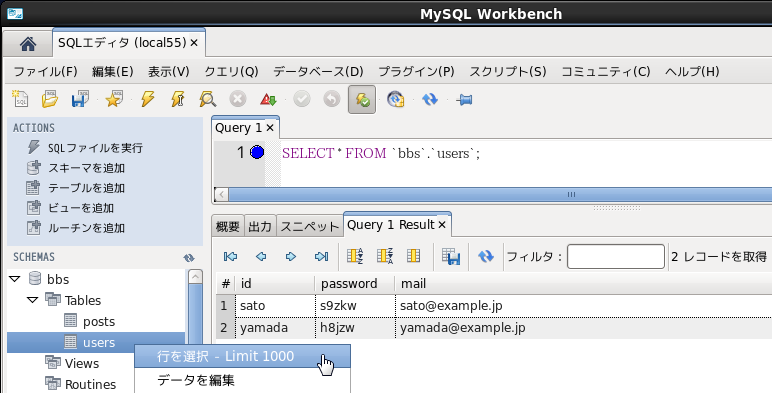Rollback transaction arrow icon
772x393 pixels.
332,99
